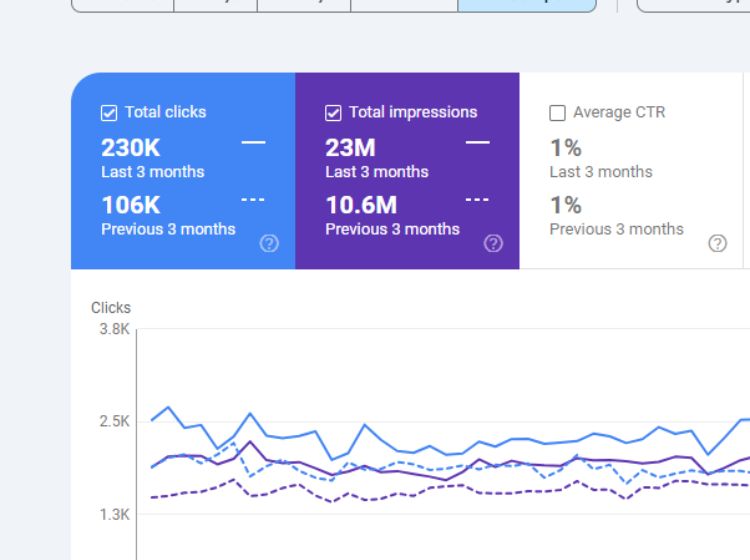Click the 106K previous period clicks value

(131, 205)
